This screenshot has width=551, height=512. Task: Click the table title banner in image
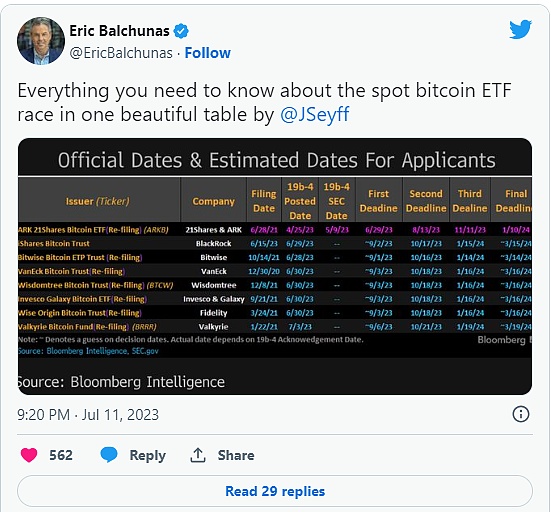point(275,160)
